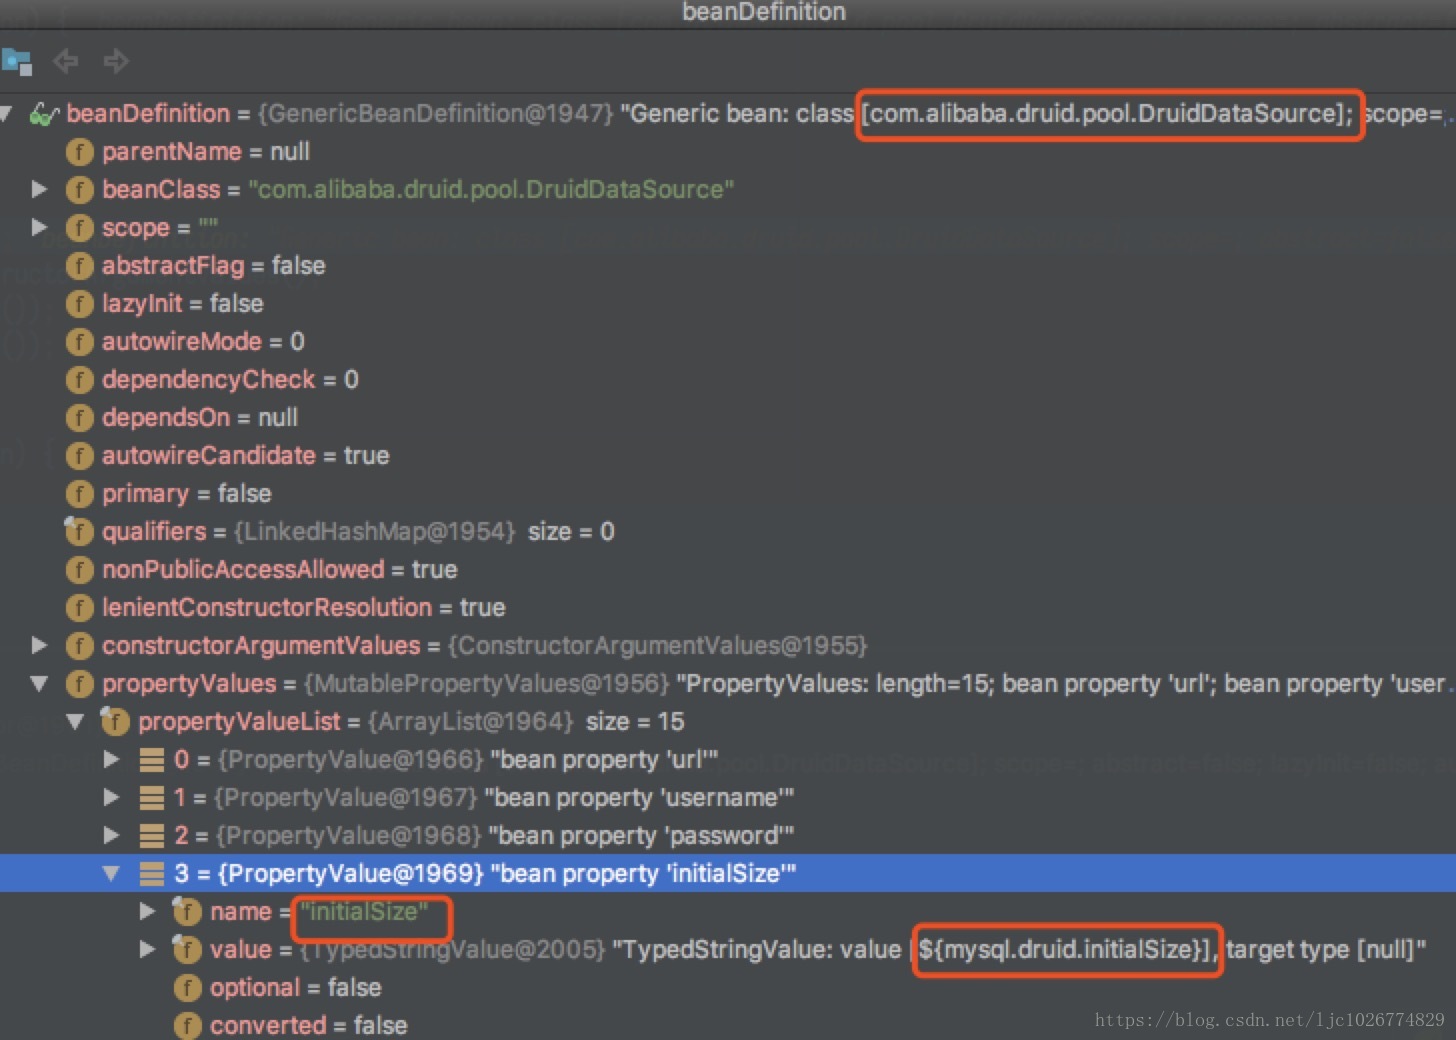Select the row 'abstractFlag = false'
This screenshot has height=1040, width=1456.
pos(728,266)
